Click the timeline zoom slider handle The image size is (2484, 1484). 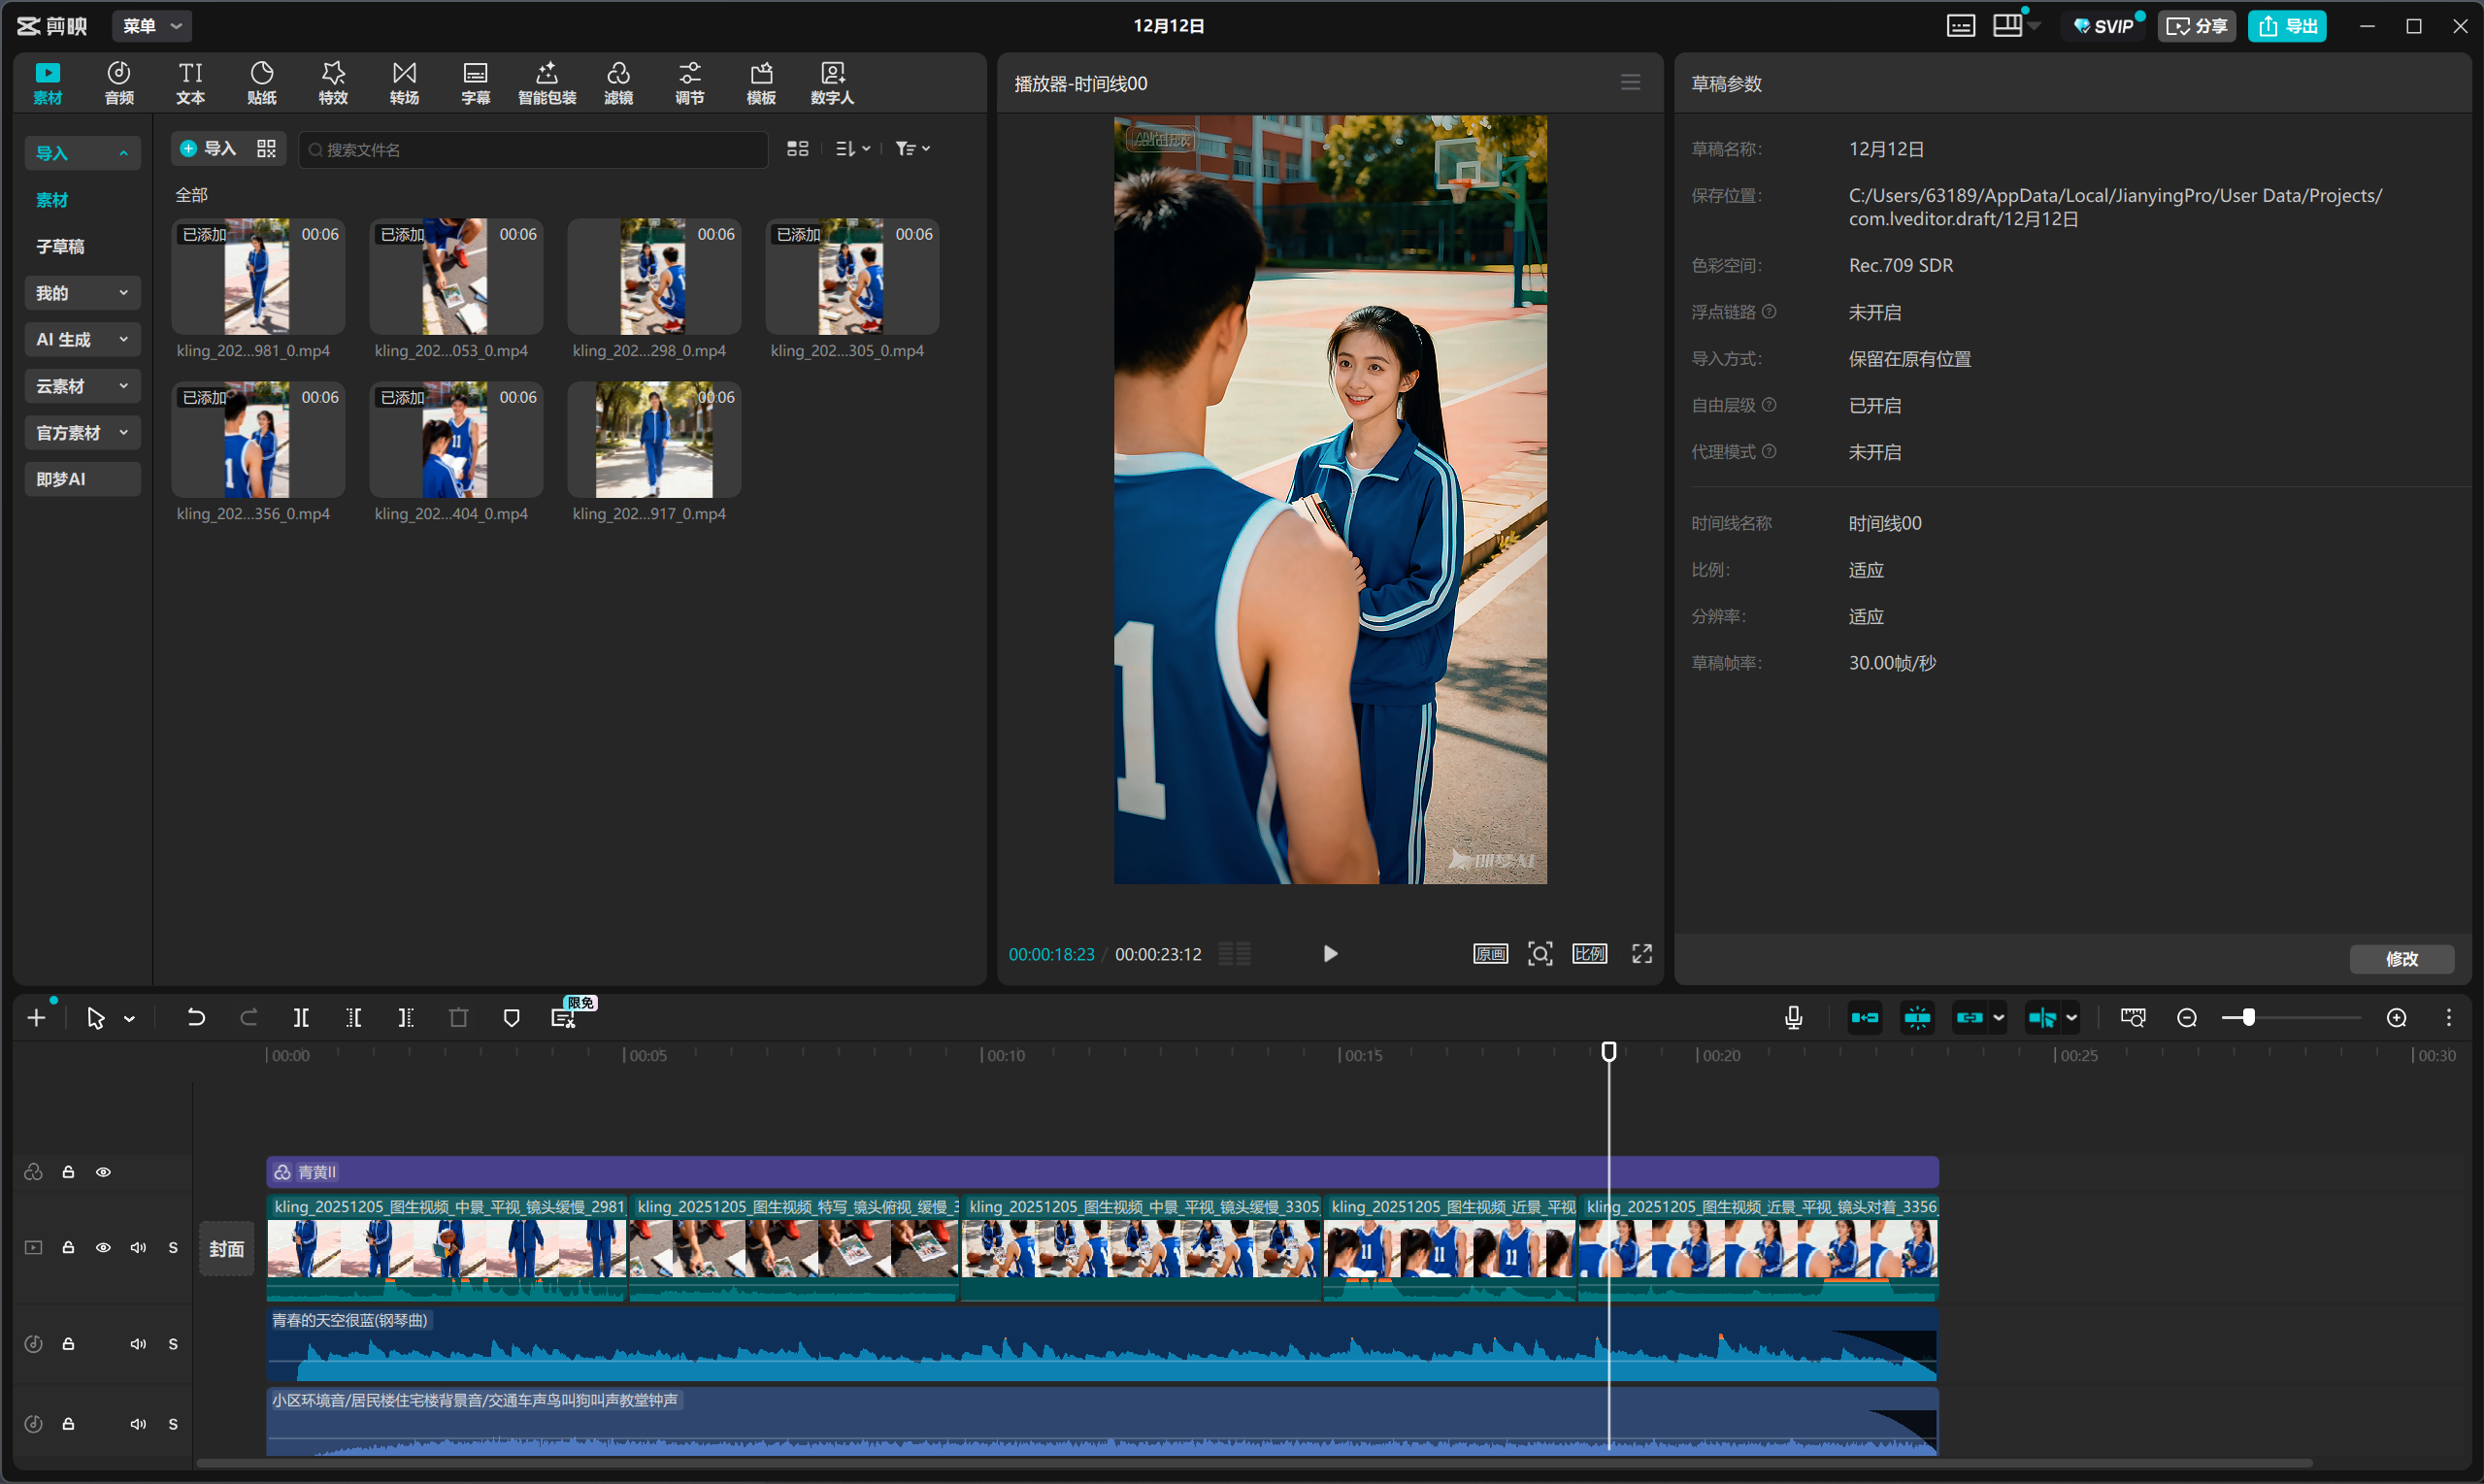[x=2248, y=1018]
